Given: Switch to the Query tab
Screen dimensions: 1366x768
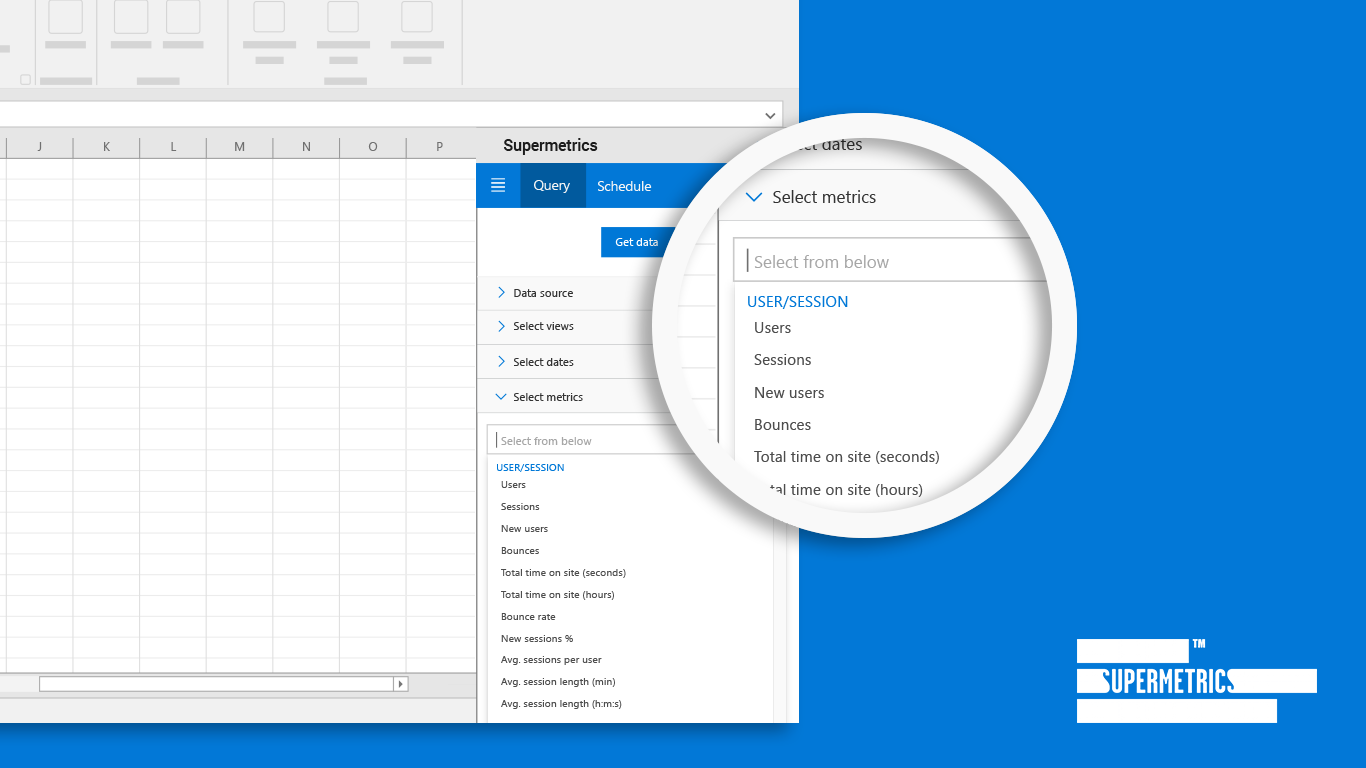Looking at the screenshot, I should coord(552,186).
